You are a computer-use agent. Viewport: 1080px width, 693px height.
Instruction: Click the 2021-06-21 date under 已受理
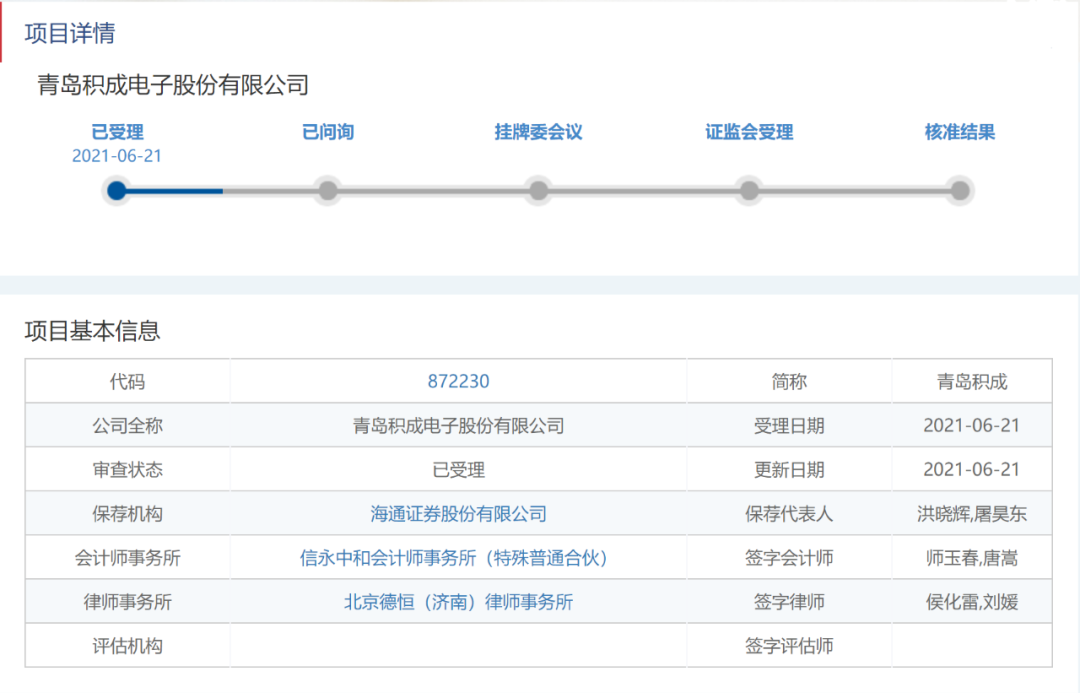(117, 156)
